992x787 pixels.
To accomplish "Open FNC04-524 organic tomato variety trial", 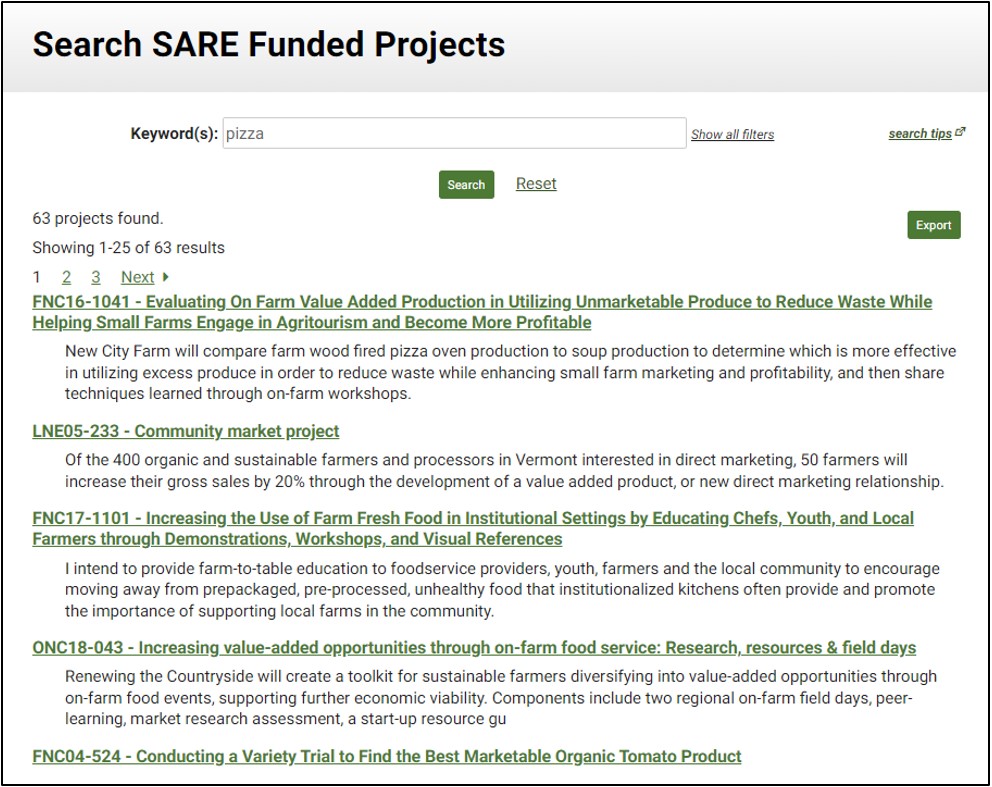I will coord(386,756).
